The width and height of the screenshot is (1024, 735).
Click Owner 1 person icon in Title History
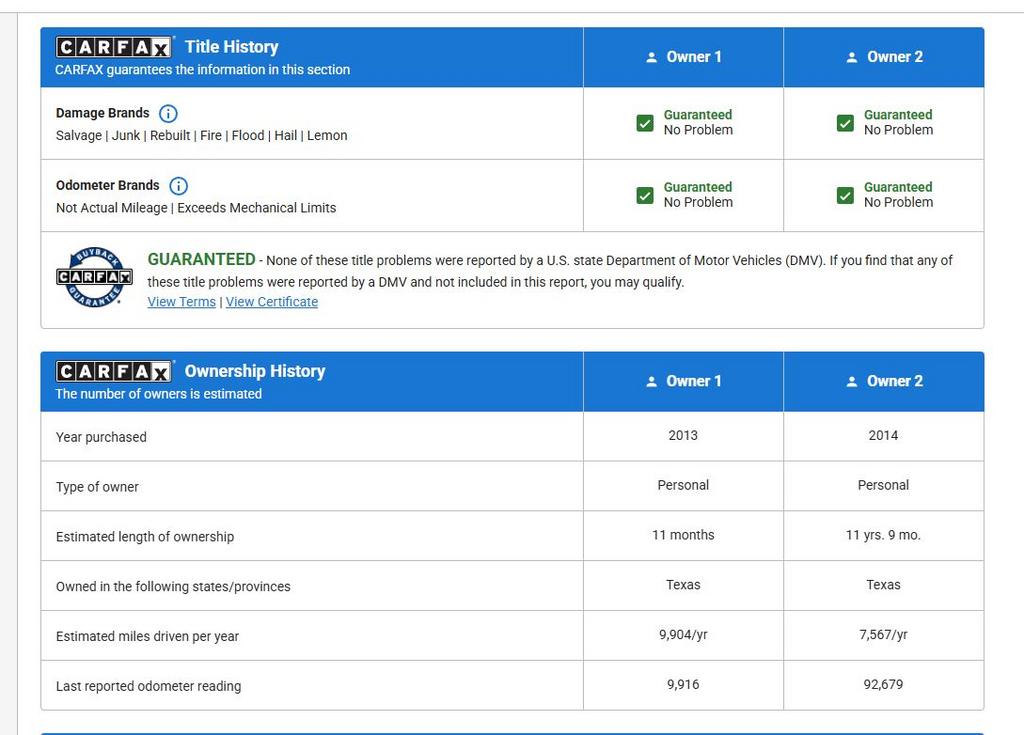[x=651, y=57]
